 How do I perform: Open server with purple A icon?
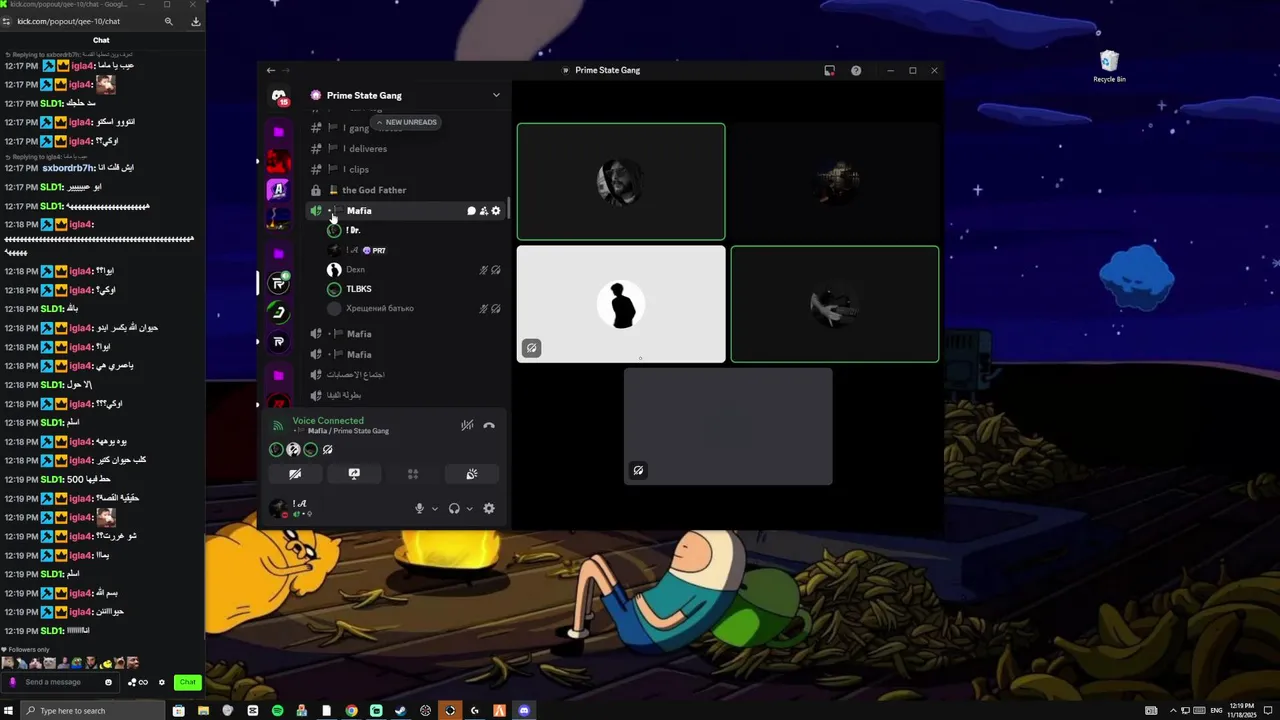point(279,189)
